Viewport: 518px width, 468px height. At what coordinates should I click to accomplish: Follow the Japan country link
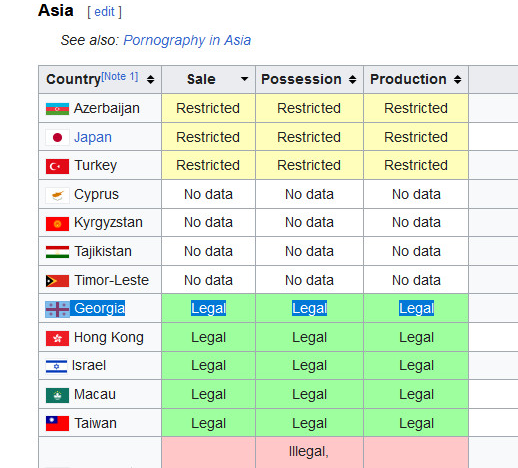tap(93, 137)
